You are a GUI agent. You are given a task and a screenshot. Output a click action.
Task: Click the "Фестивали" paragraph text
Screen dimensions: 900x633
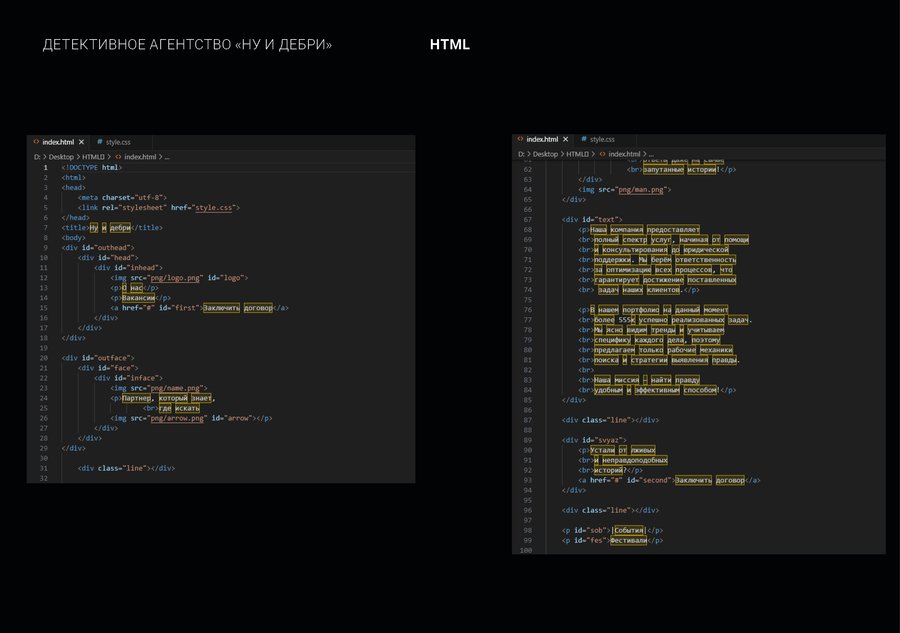click(x=629, y=541)
